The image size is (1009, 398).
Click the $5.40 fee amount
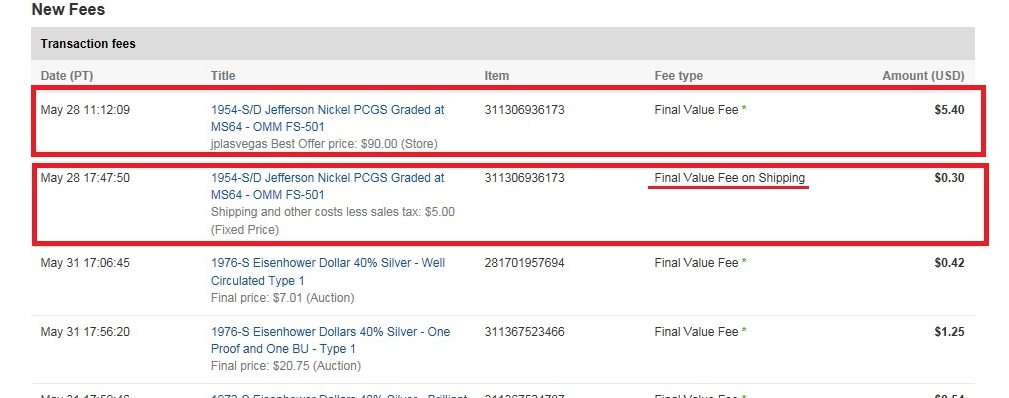point(949,109)
